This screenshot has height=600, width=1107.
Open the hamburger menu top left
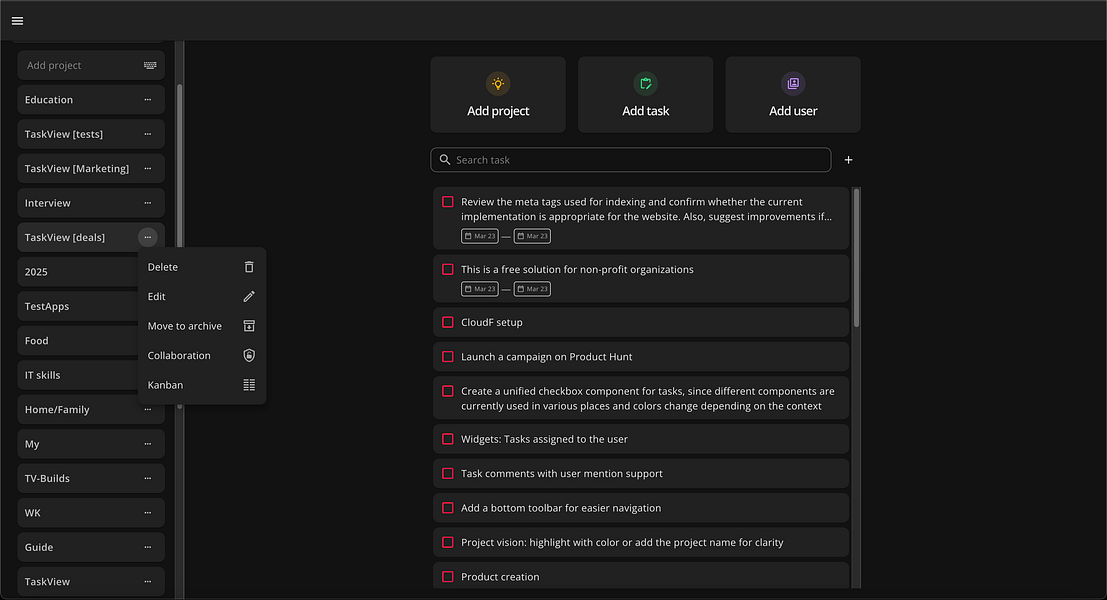click(x=16, y=20)
